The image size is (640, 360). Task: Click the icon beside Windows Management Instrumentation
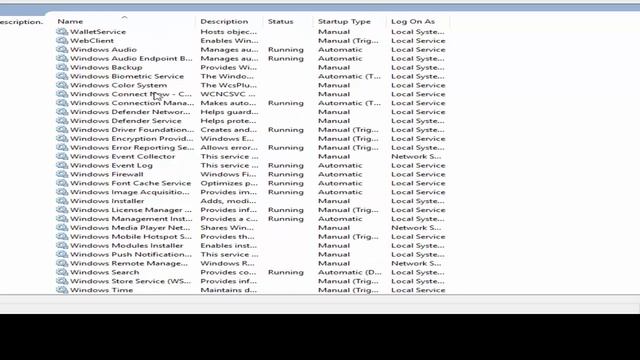pos(62,219)
